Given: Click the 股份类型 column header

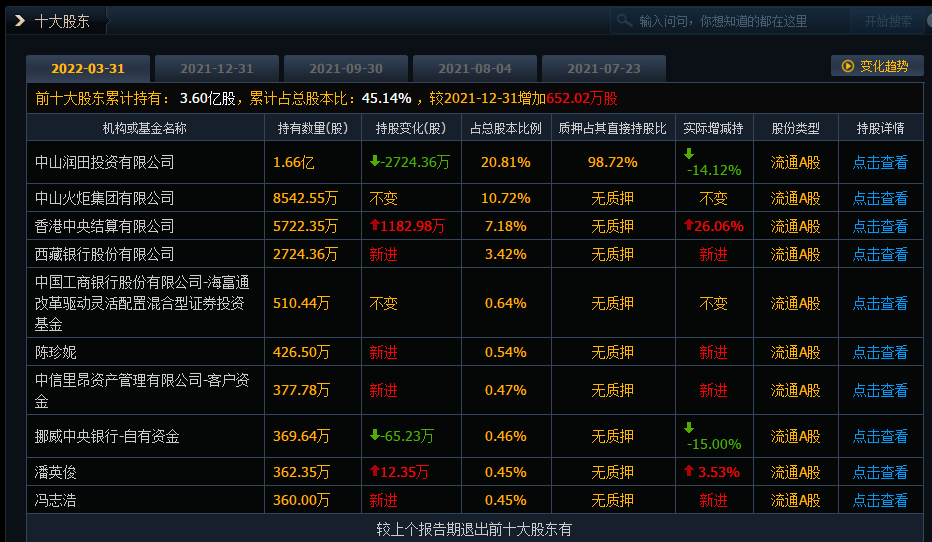Looking at the screenshot, I should click(x=795, y=128).
